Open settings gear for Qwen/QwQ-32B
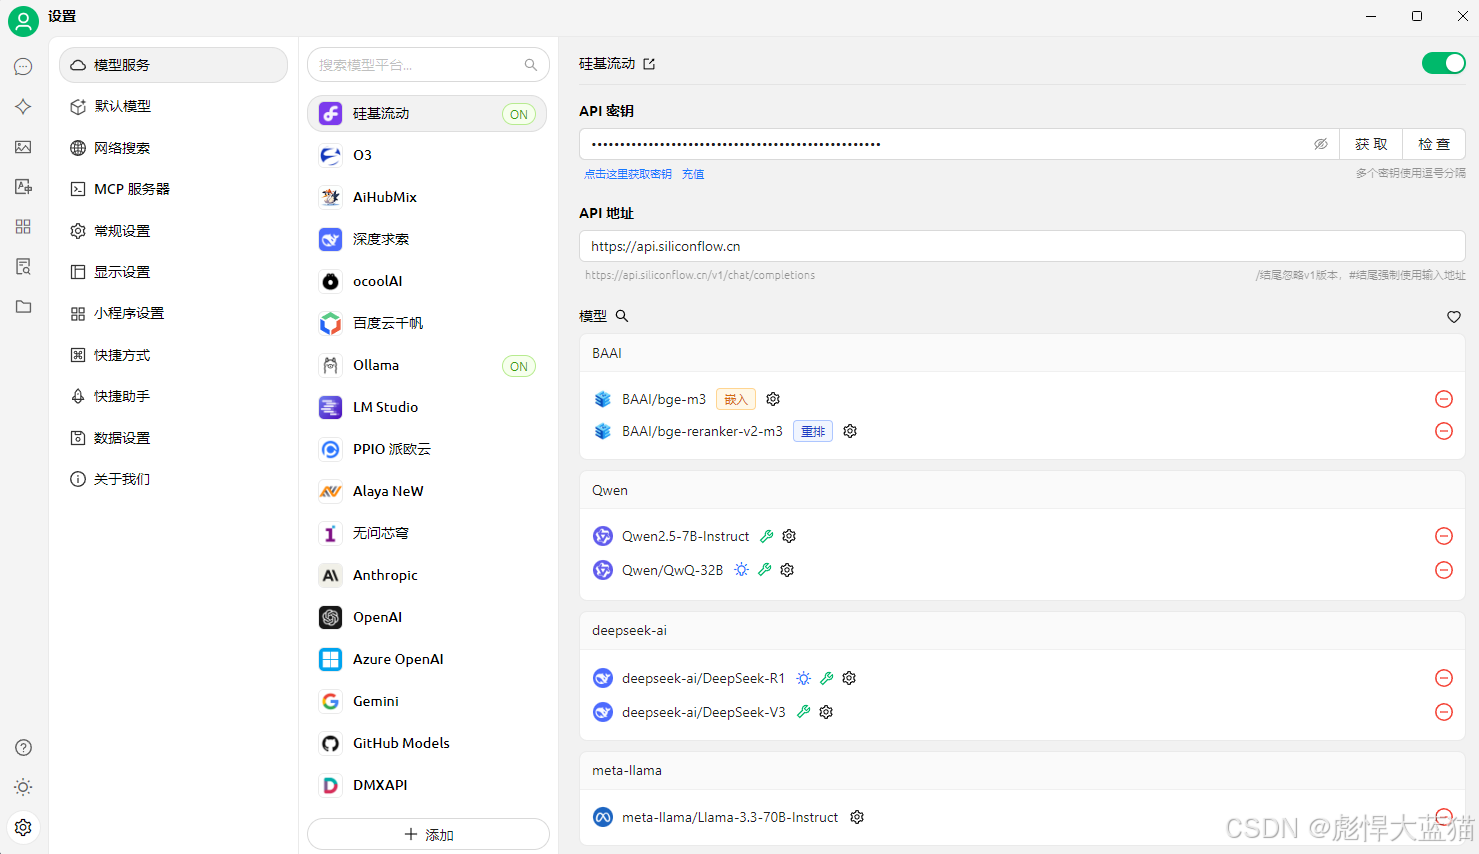The image size is (1479, 854). [x=787, y=570]
